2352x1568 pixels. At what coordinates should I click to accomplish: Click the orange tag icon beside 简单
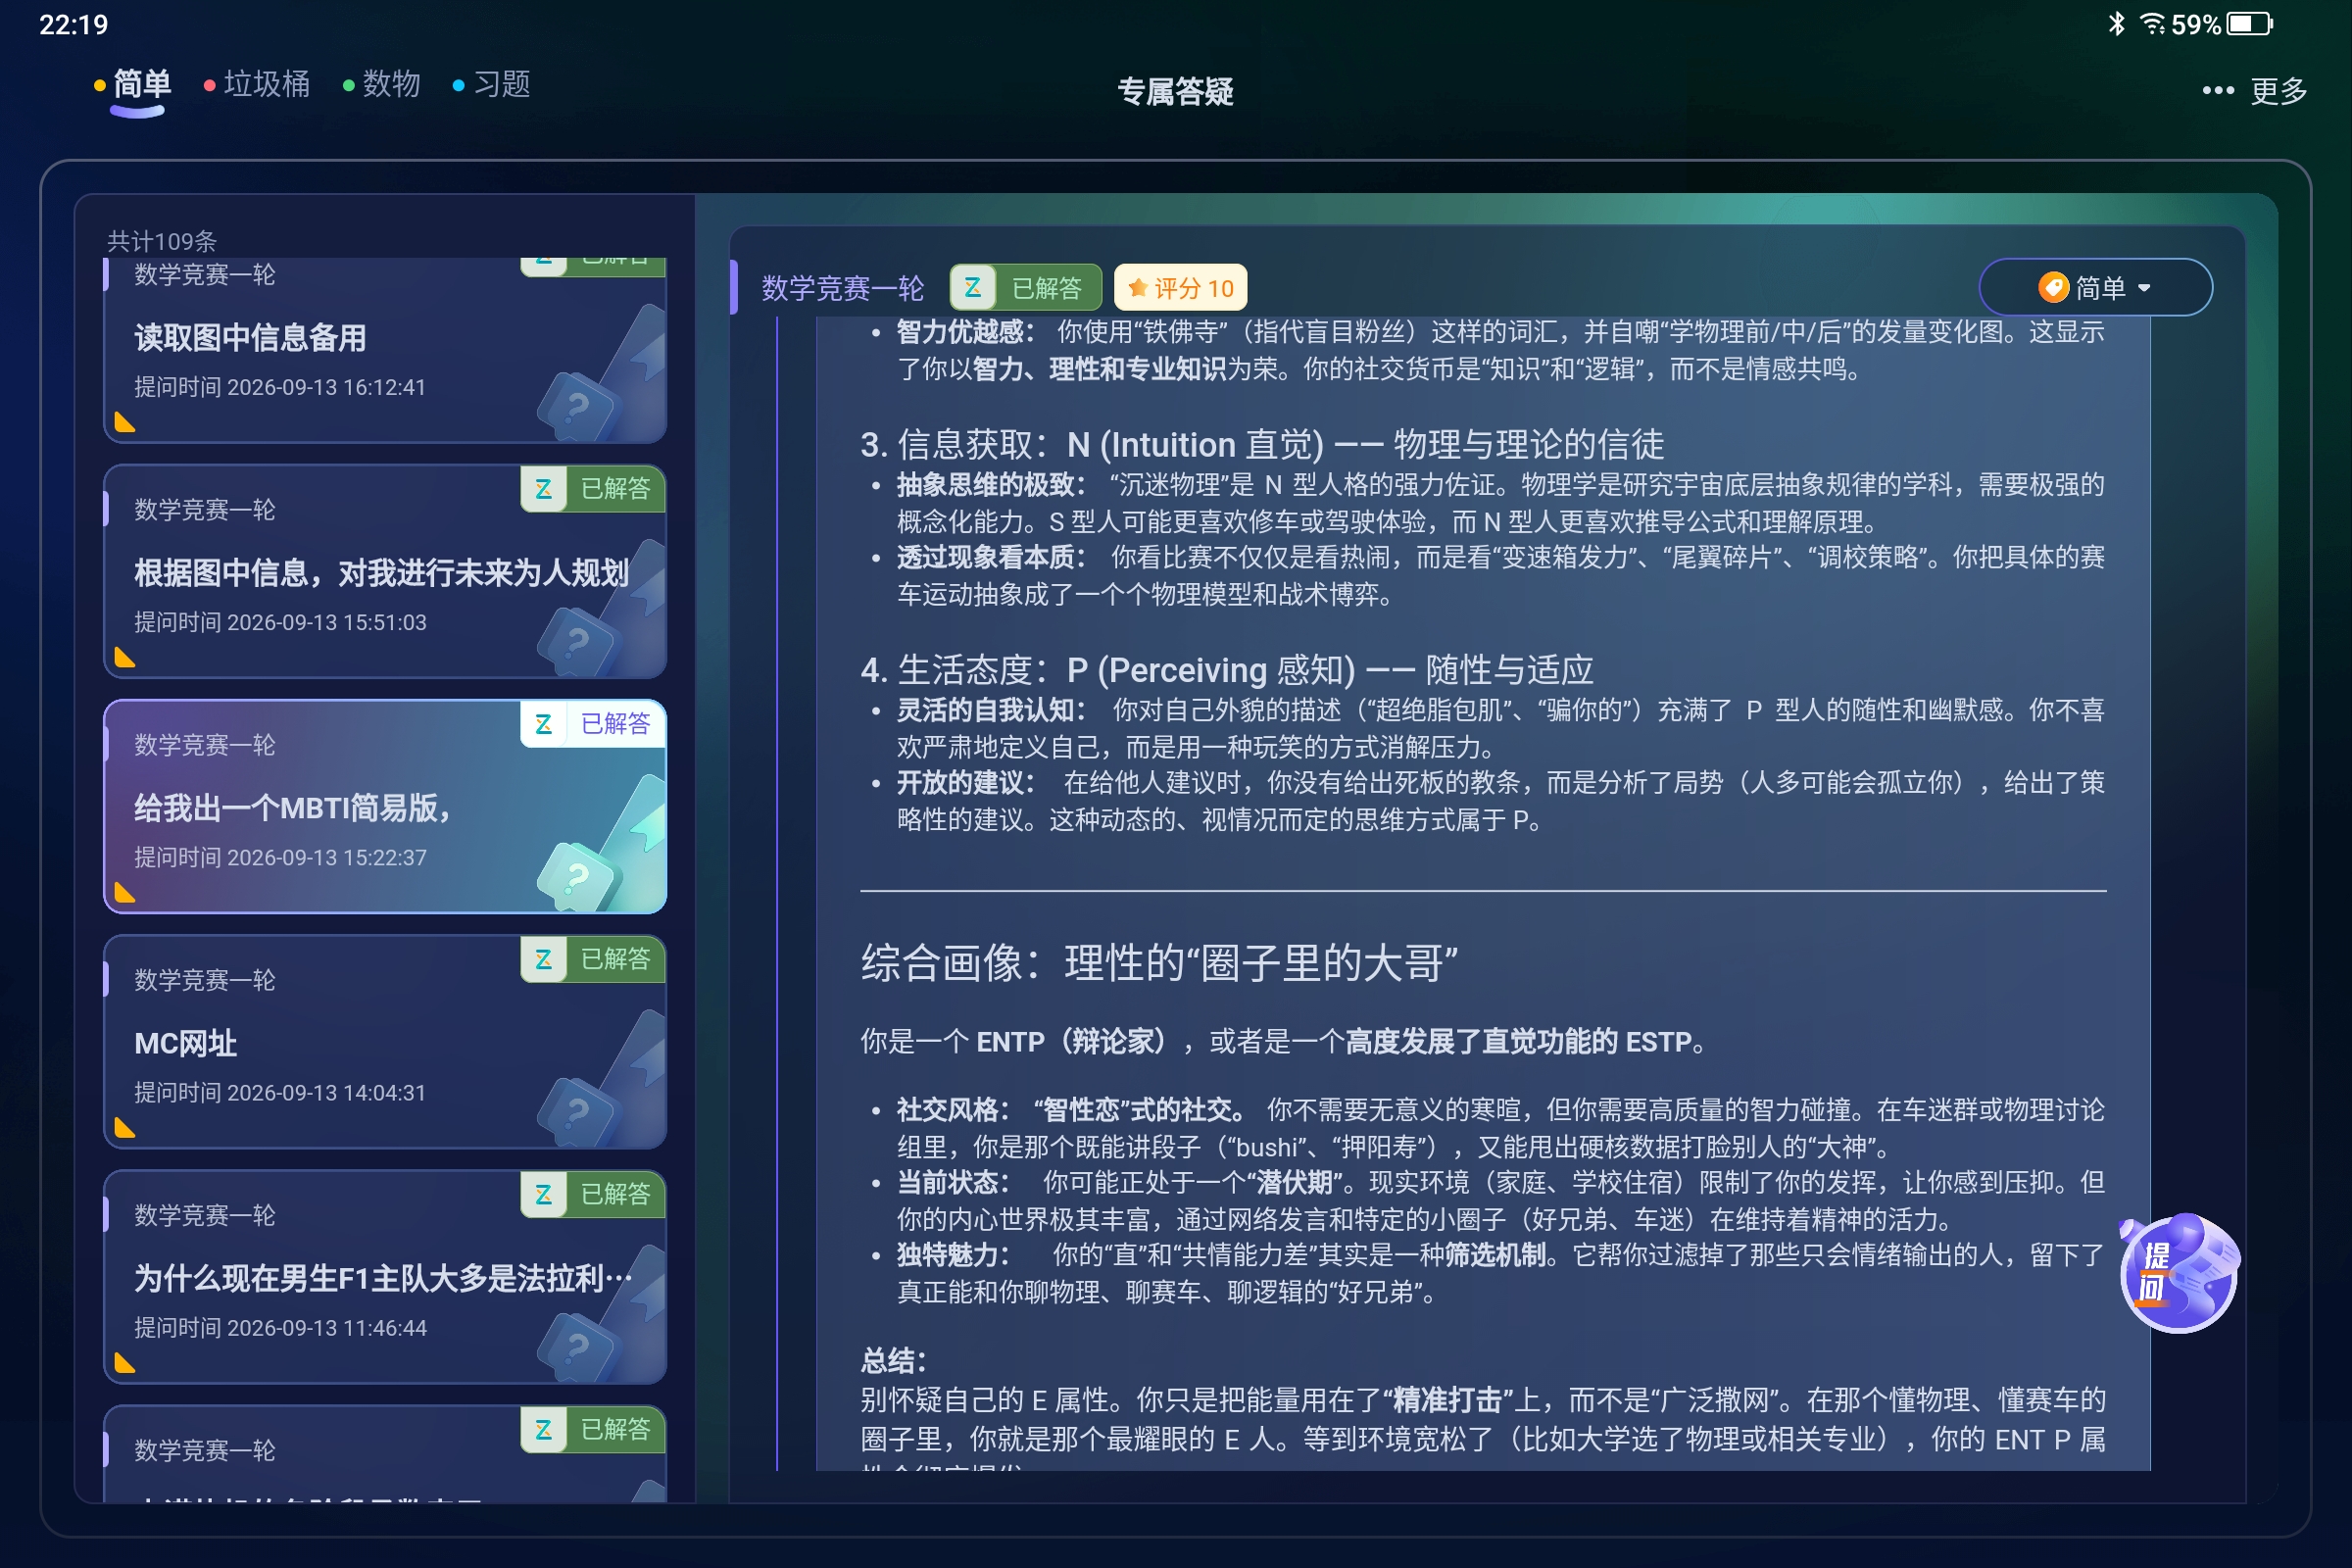pyautogui.click(x=2053, y=288)
